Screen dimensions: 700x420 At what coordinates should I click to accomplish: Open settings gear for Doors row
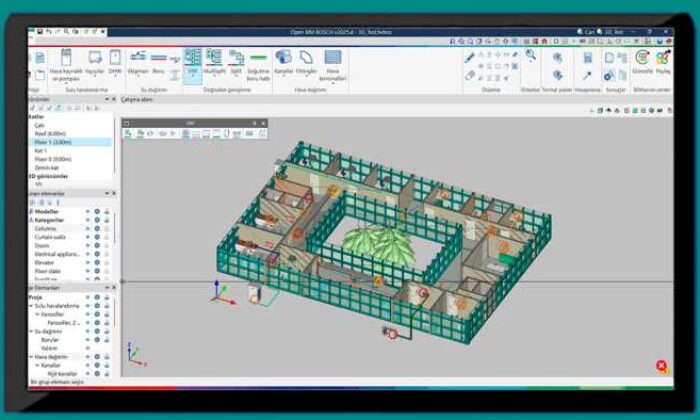[x=97, y=245]
